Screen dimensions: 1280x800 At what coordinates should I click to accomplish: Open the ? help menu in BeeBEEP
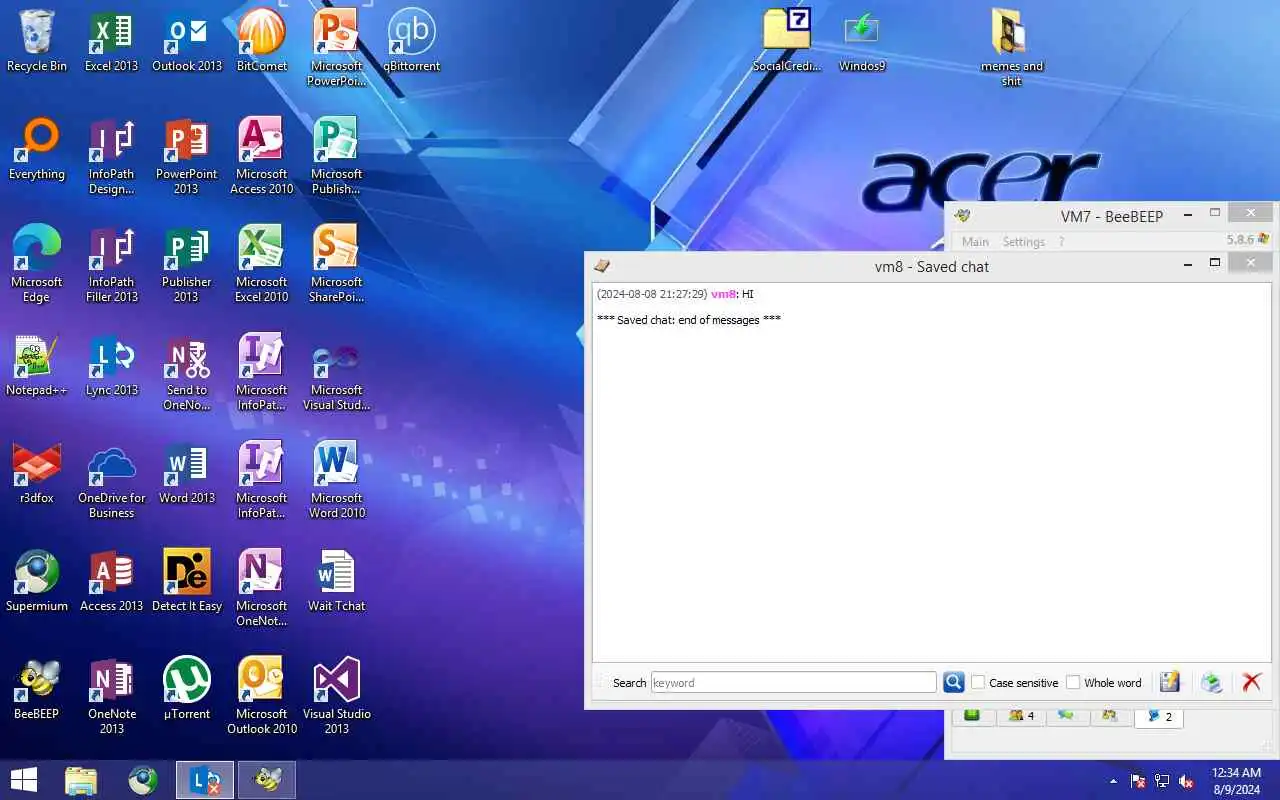[x=1061, y=241]
